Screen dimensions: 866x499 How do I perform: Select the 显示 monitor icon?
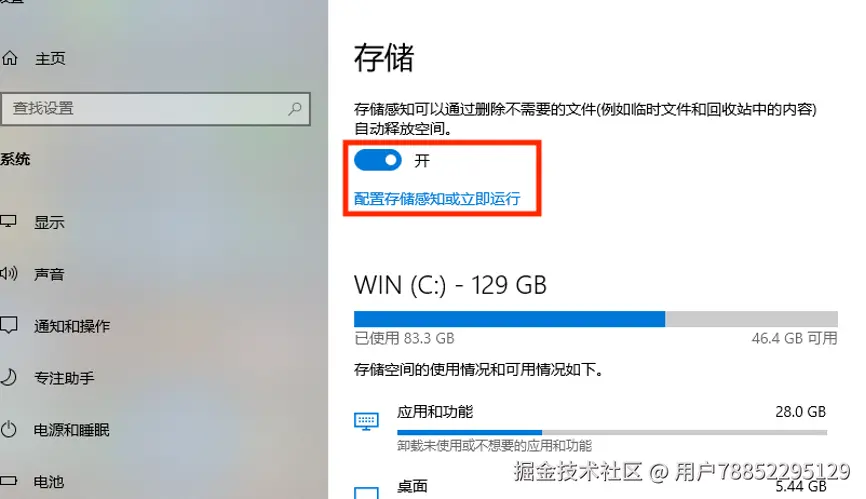tap(8, 222)
